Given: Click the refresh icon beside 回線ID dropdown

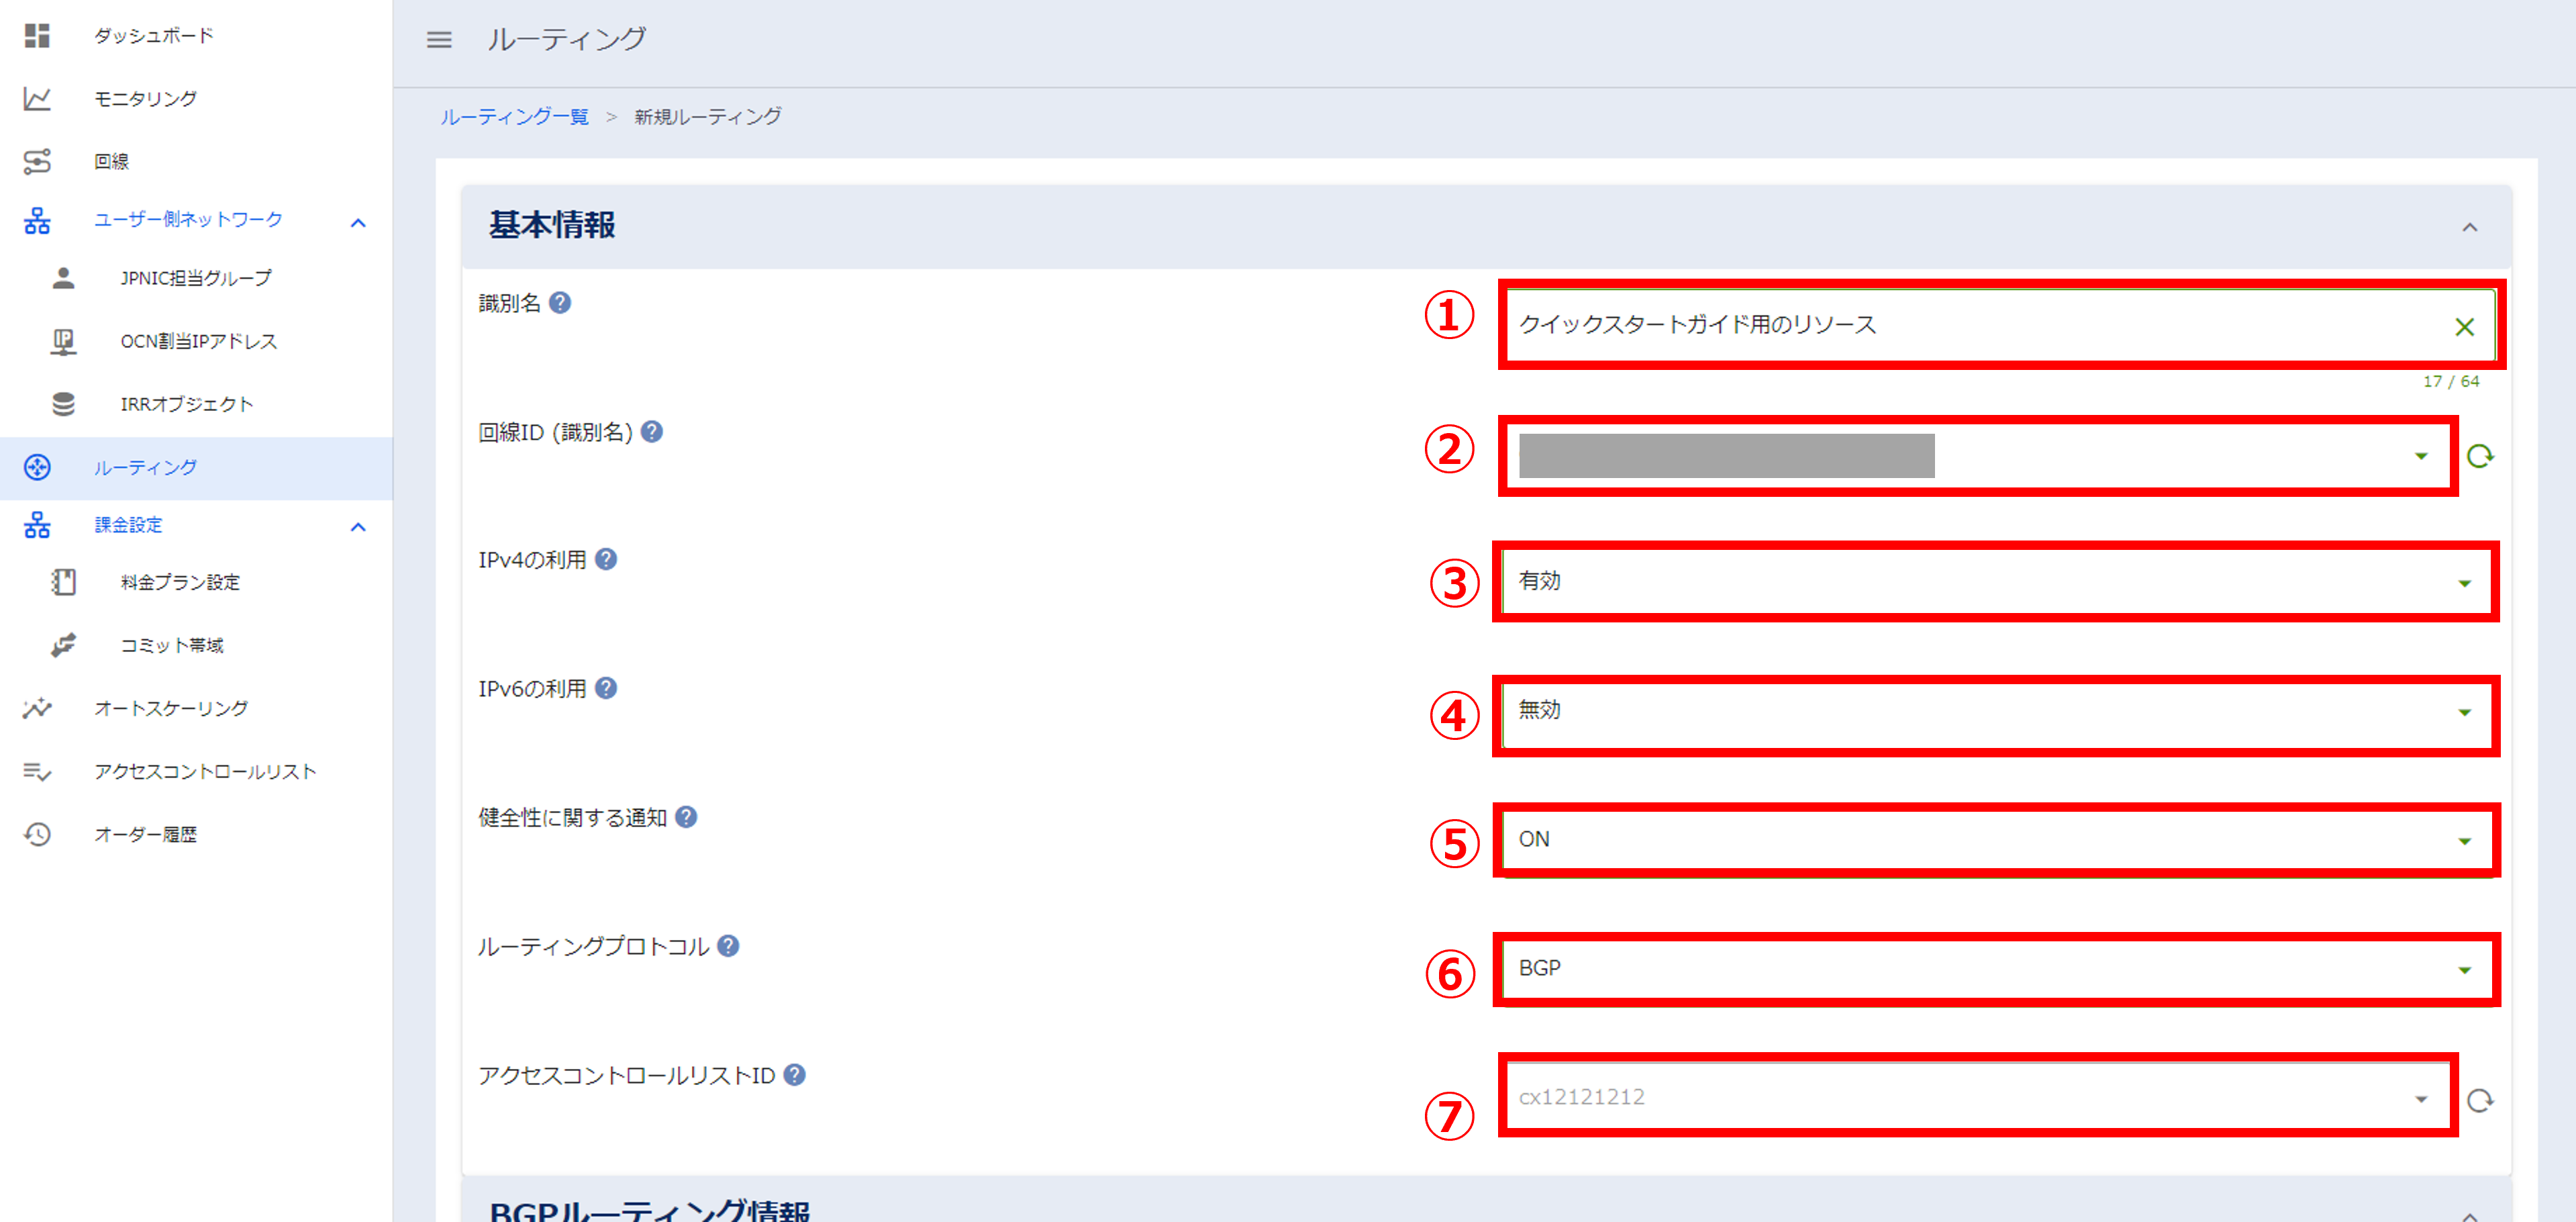Looking at the screenshot, I should (2479, 457).
